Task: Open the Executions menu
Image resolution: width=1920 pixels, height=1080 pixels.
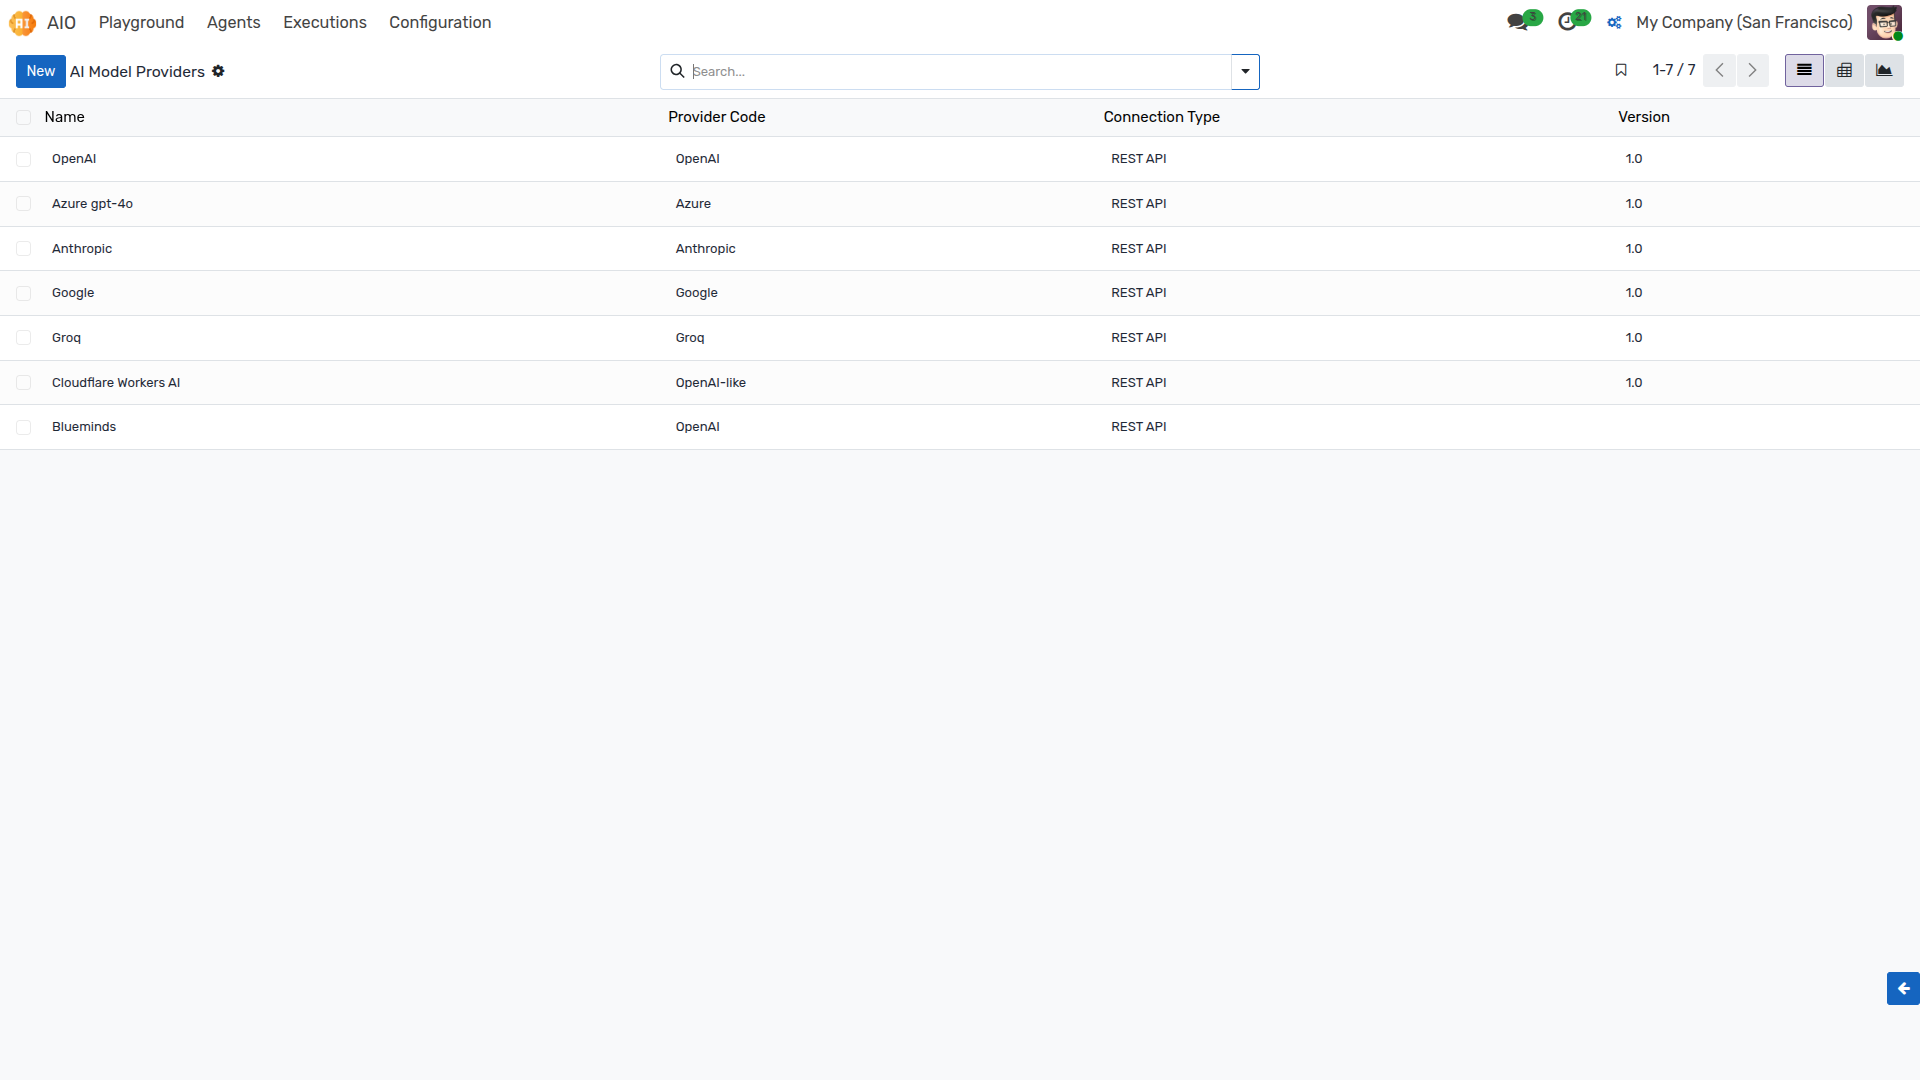Action: [324, 22]
